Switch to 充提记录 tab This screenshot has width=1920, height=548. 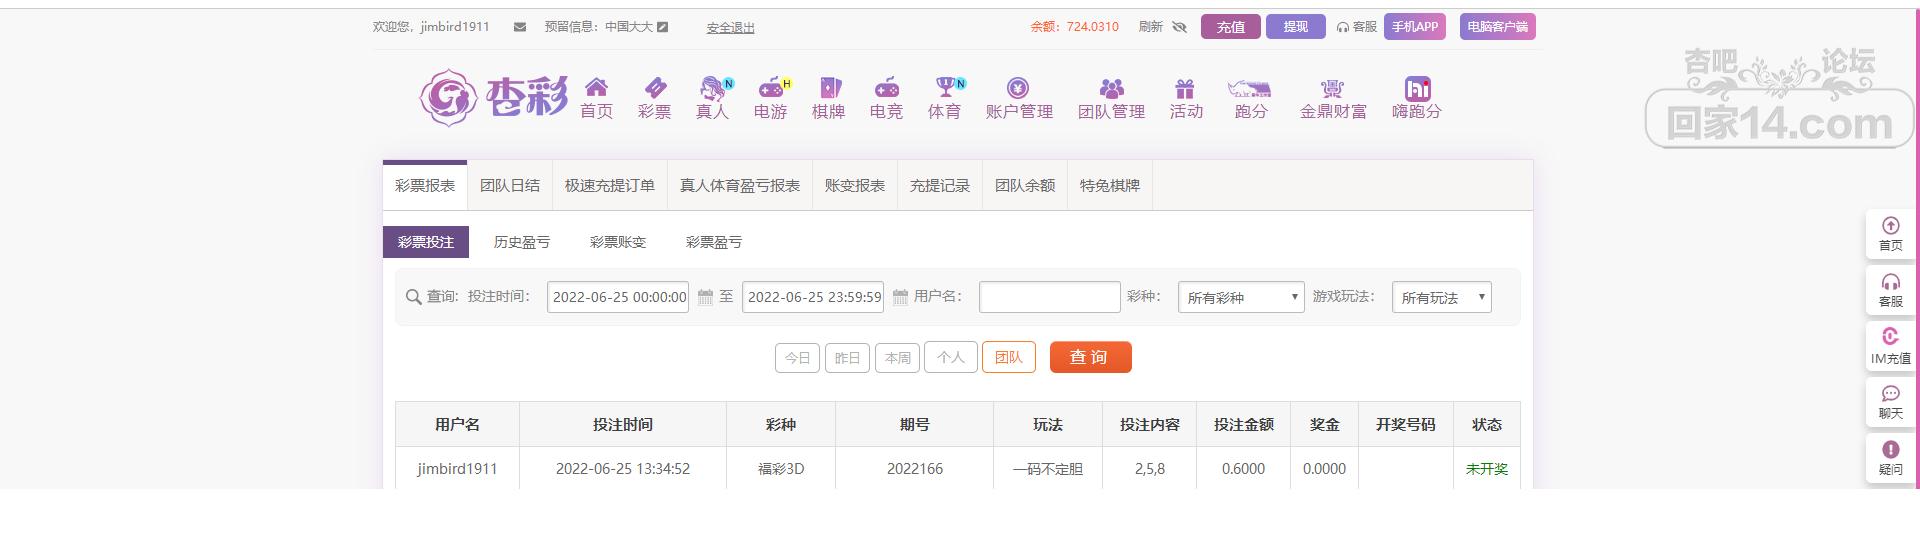[940, 186]
